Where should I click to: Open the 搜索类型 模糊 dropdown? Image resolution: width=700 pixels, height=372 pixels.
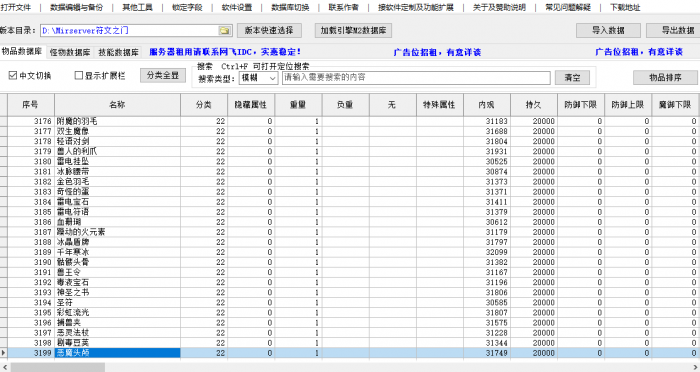point(258,78)
